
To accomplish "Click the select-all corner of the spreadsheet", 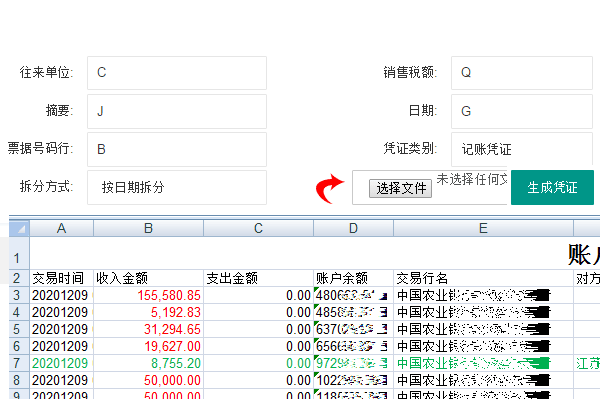I will tap(19, 228).
